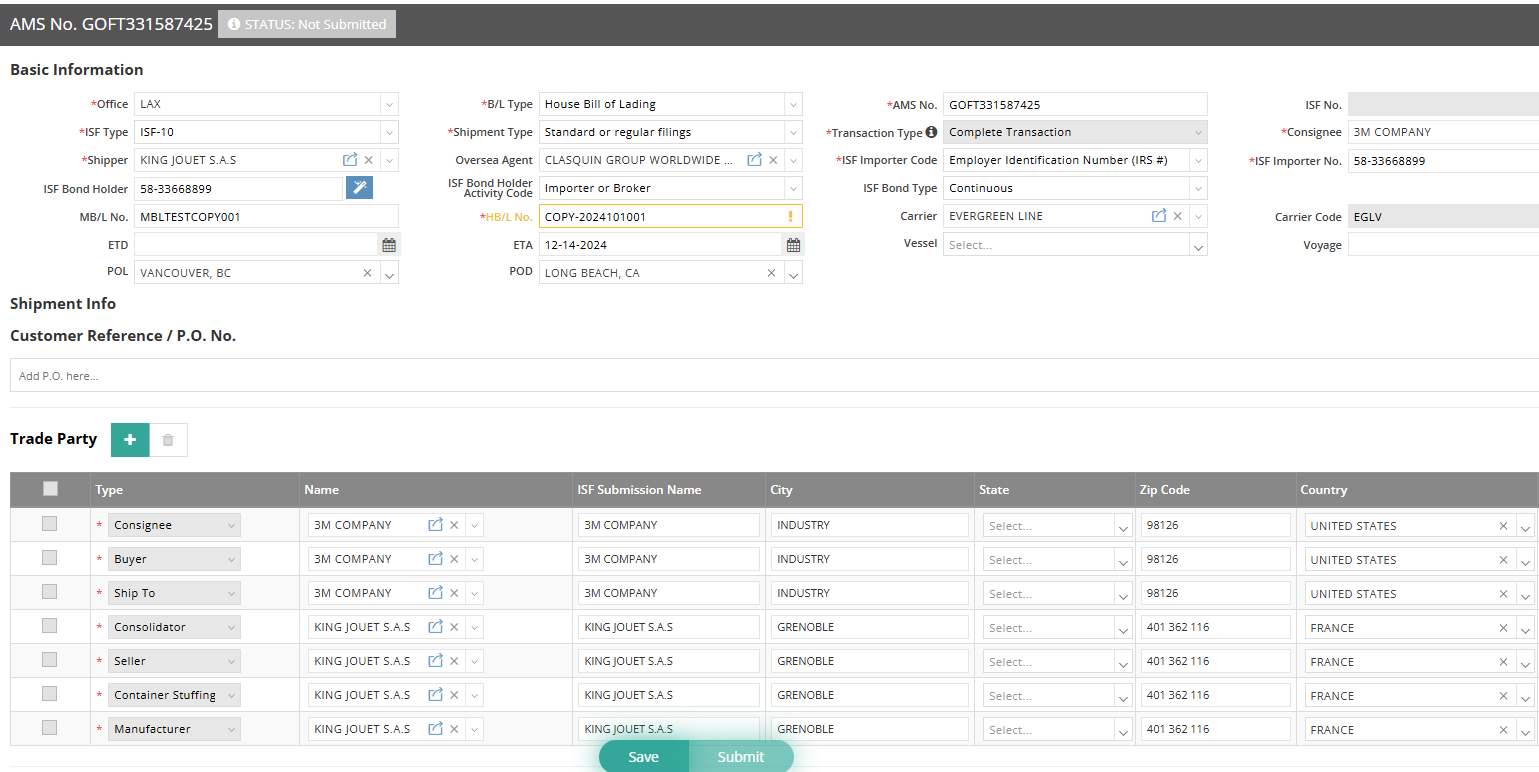Clear the Carrier field with X icon
The image size is (1539, 772).
pos(1178,216)
